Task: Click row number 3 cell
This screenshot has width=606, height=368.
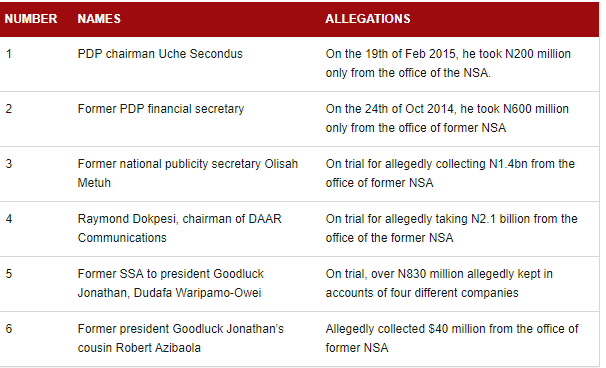Action: pos(9,164)
